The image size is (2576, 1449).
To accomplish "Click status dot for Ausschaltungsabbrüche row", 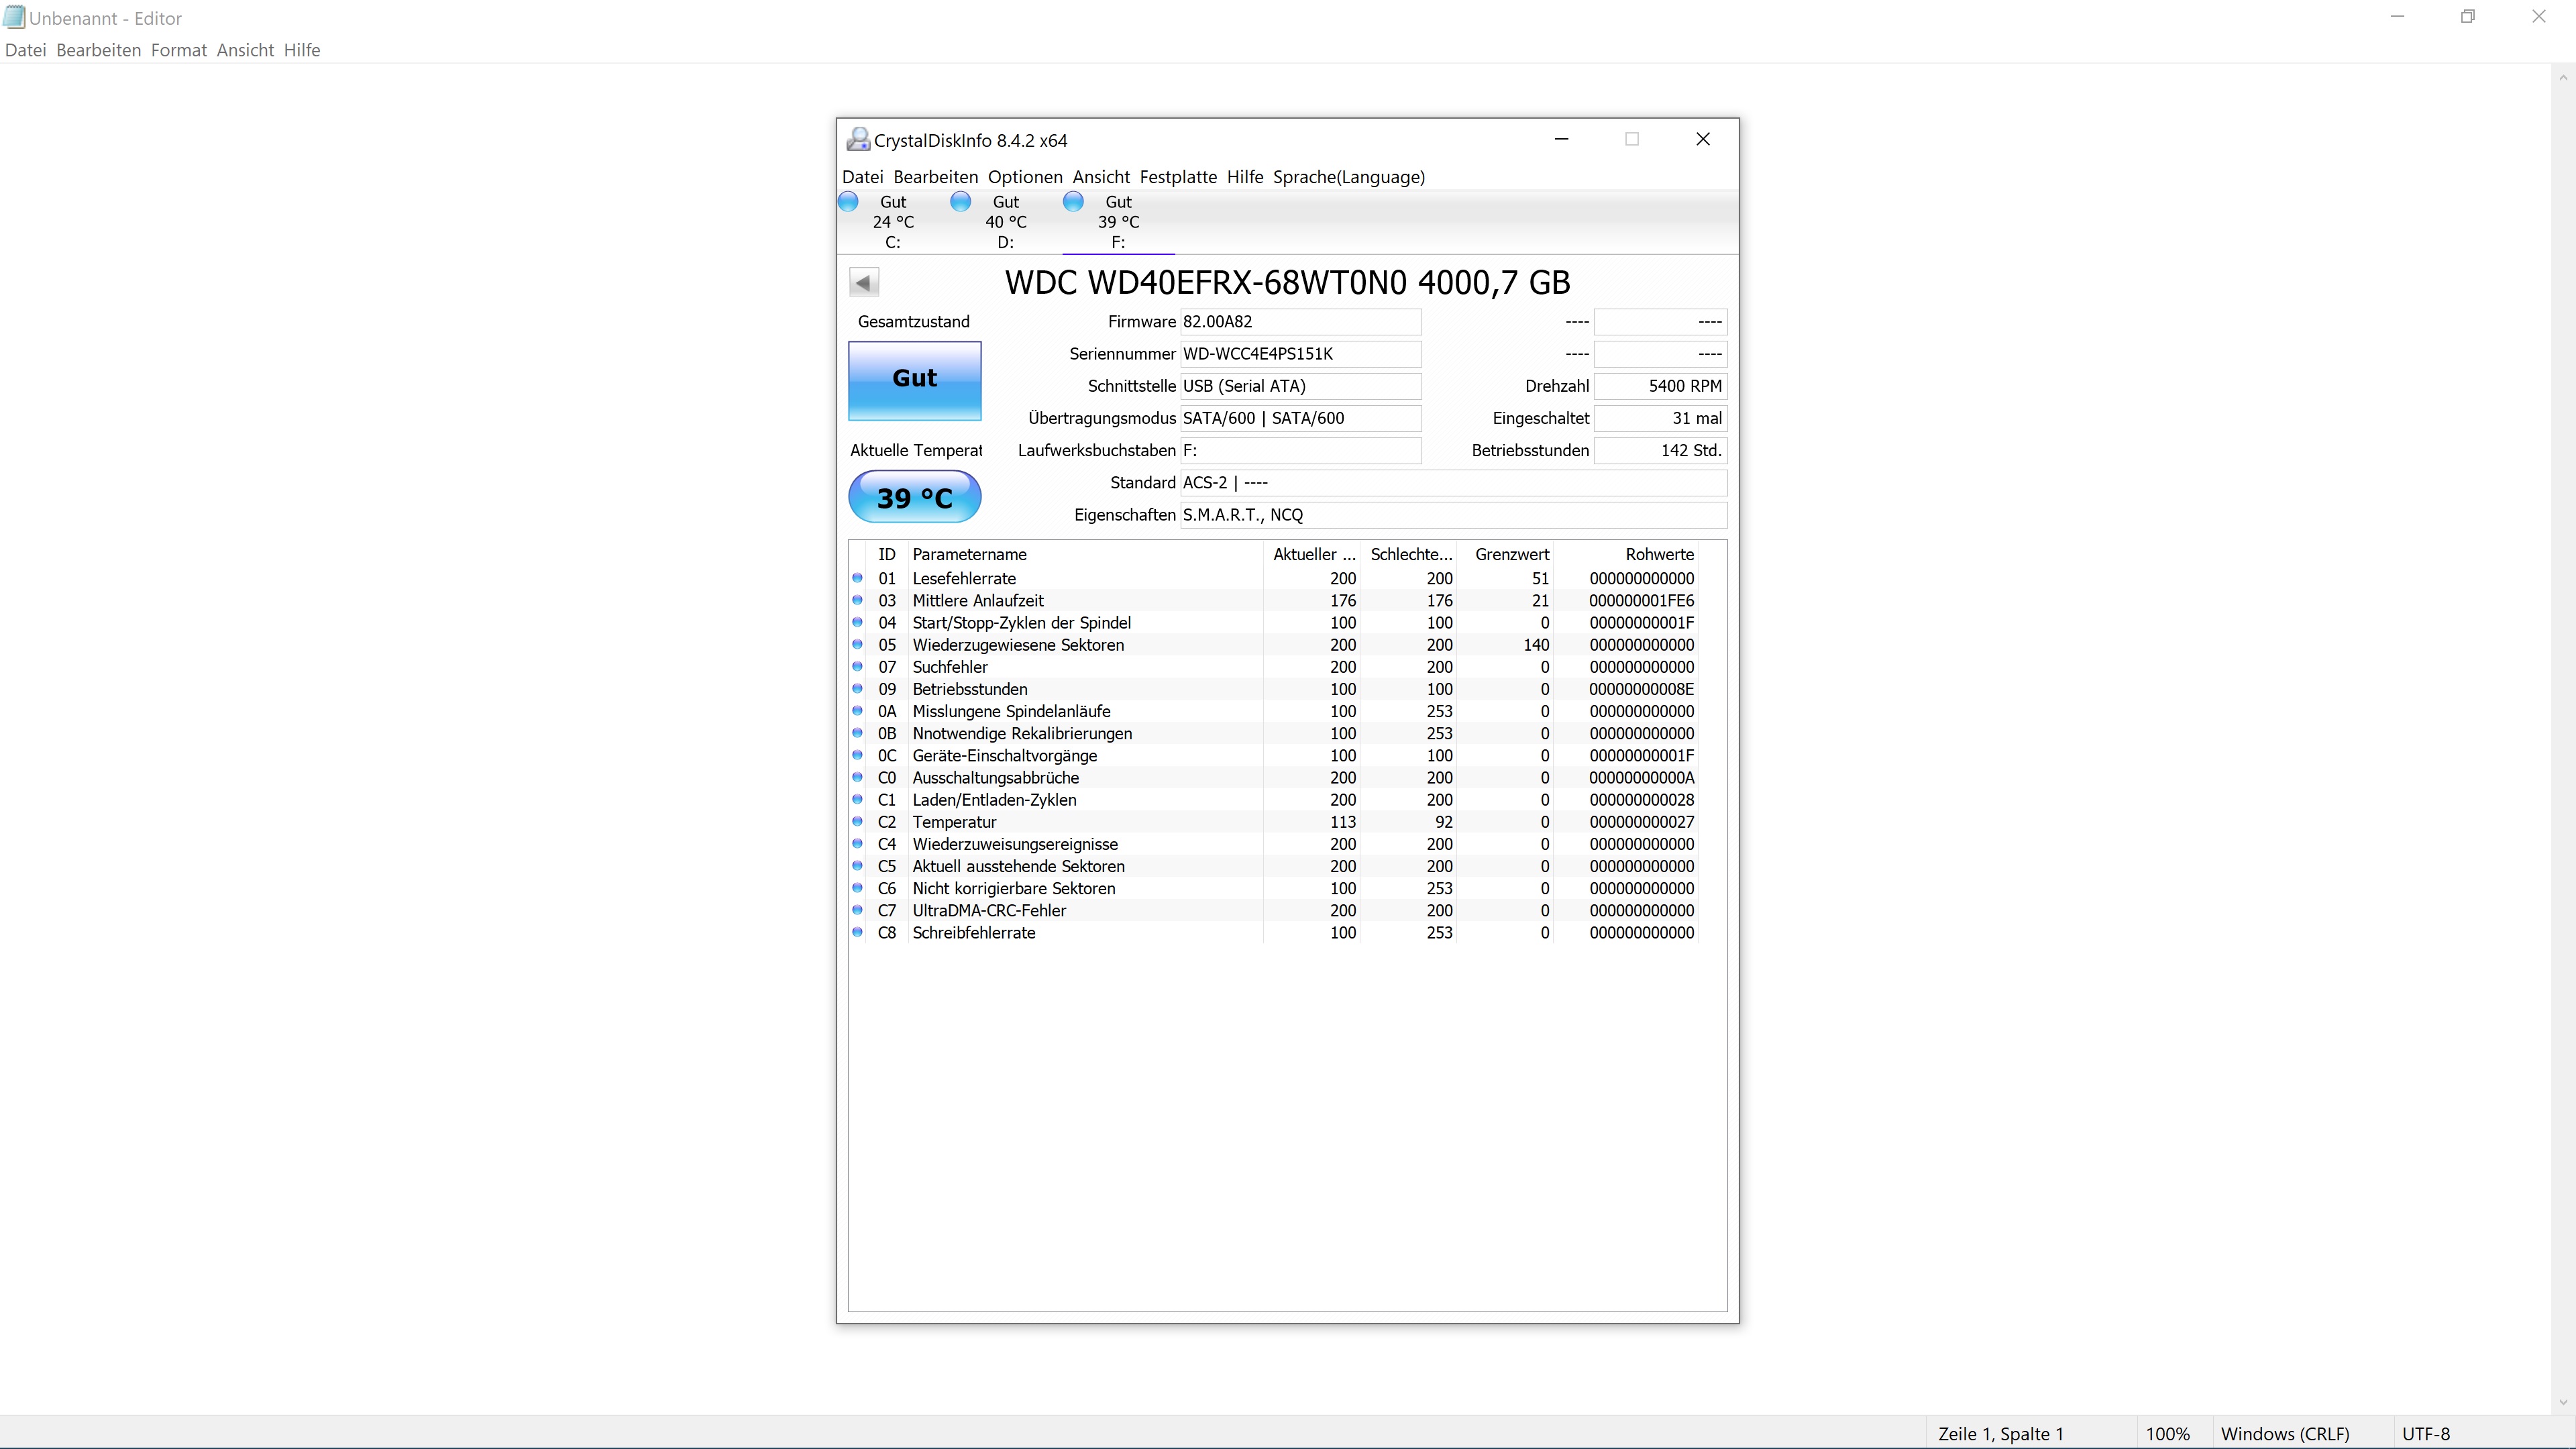I will tap(857, 777).
